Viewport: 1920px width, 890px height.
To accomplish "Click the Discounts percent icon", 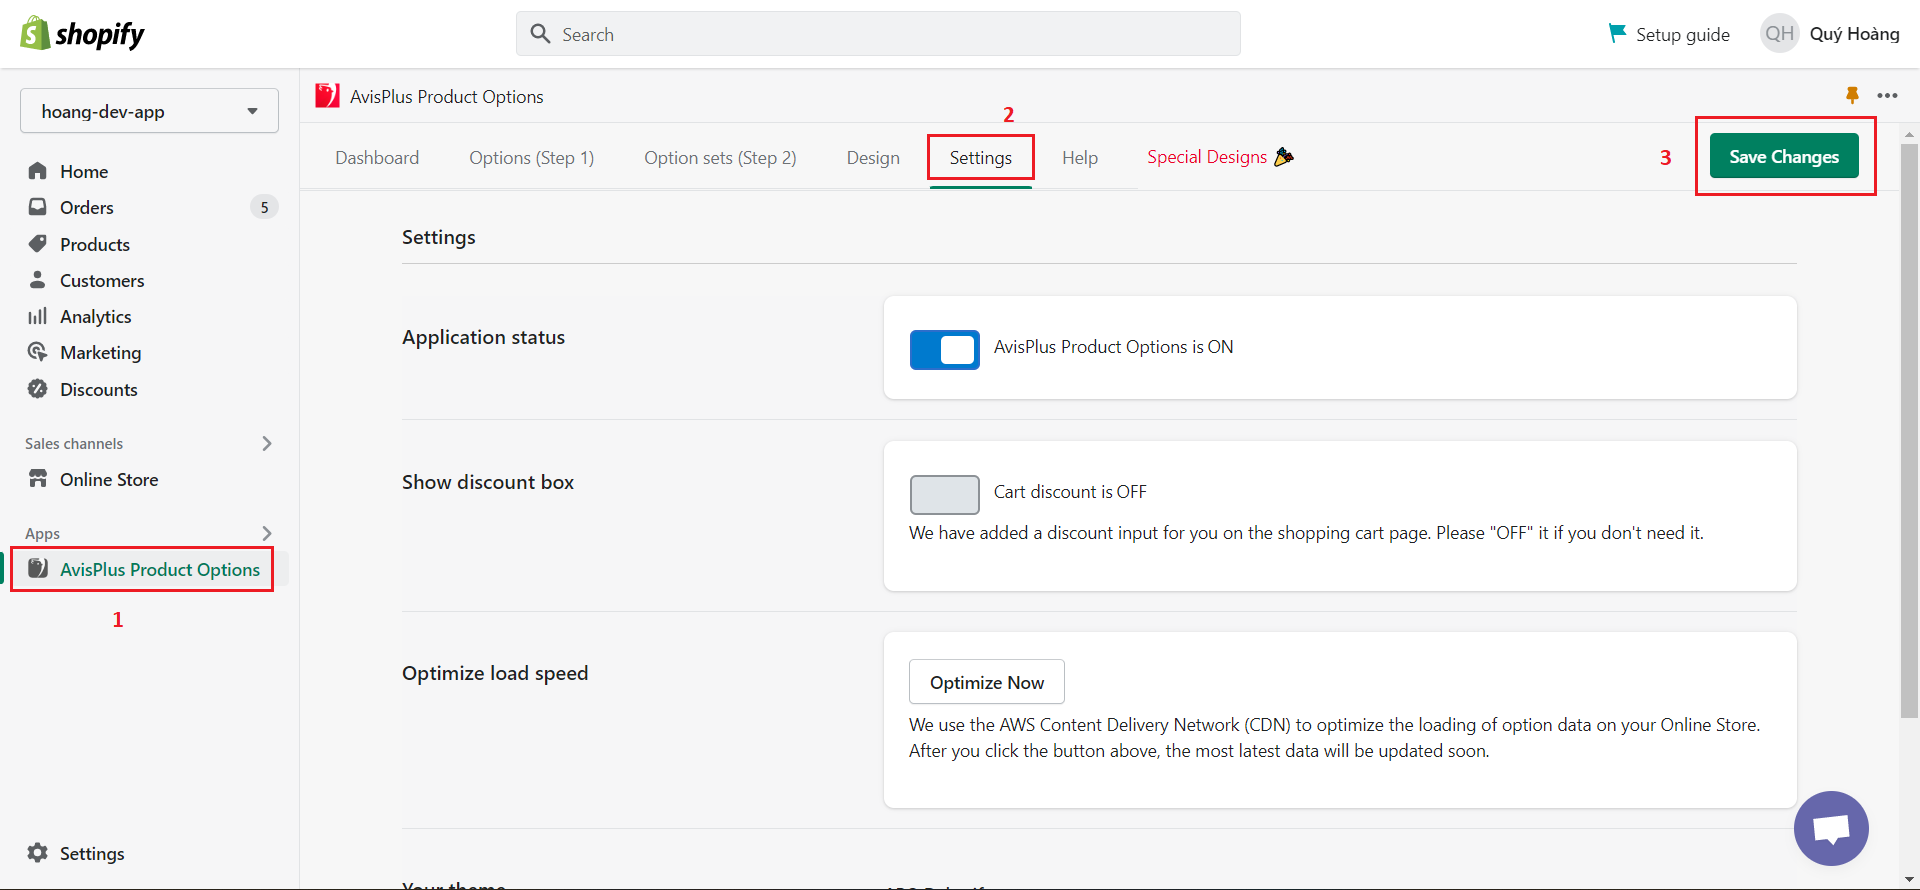I will pos(38,389).
